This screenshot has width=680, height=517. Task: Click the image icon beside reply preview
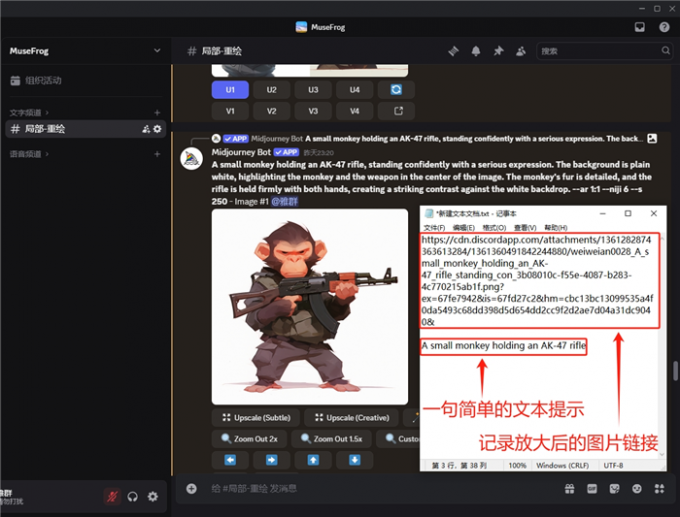coord(652,138)
